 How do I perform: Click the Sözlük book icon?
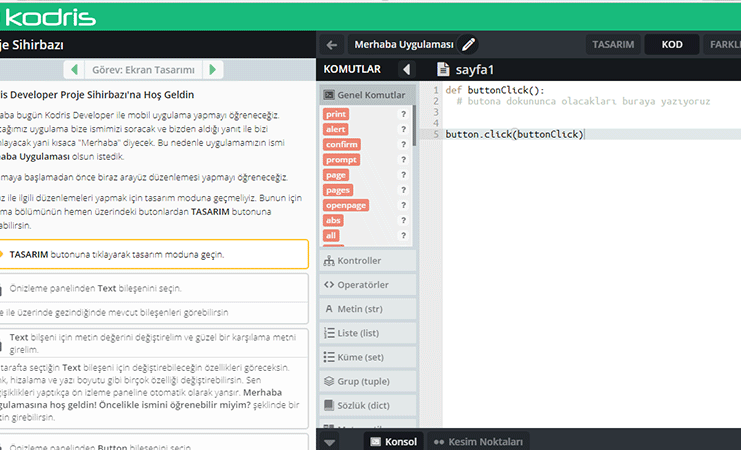(329, 405)
